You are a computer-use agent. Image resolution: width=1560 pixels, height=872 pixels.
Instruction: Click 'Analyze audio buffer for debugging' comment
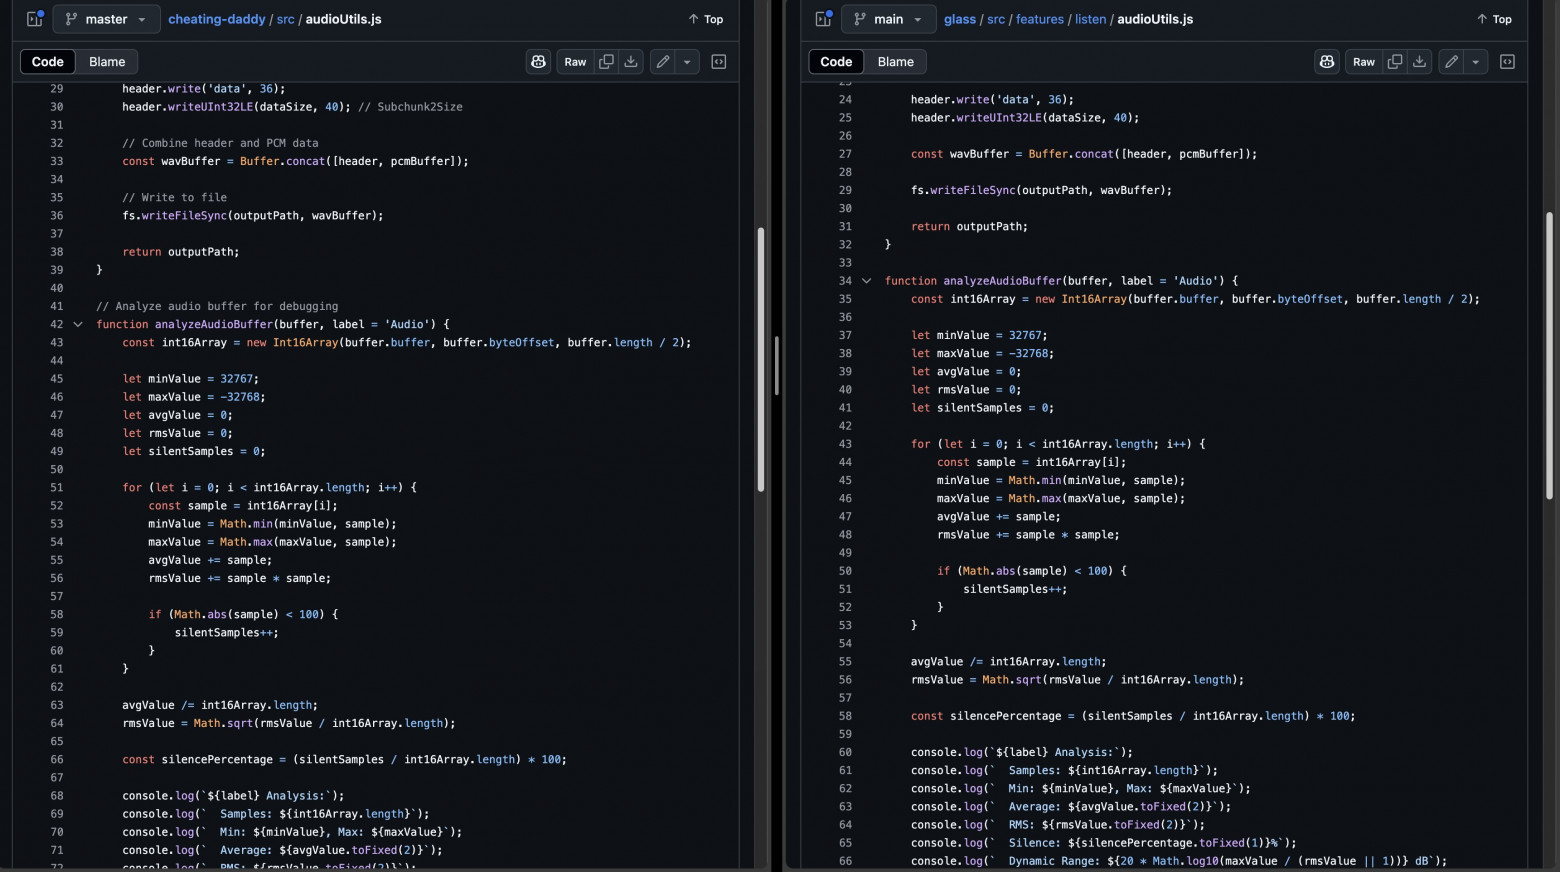coord(217,306)
